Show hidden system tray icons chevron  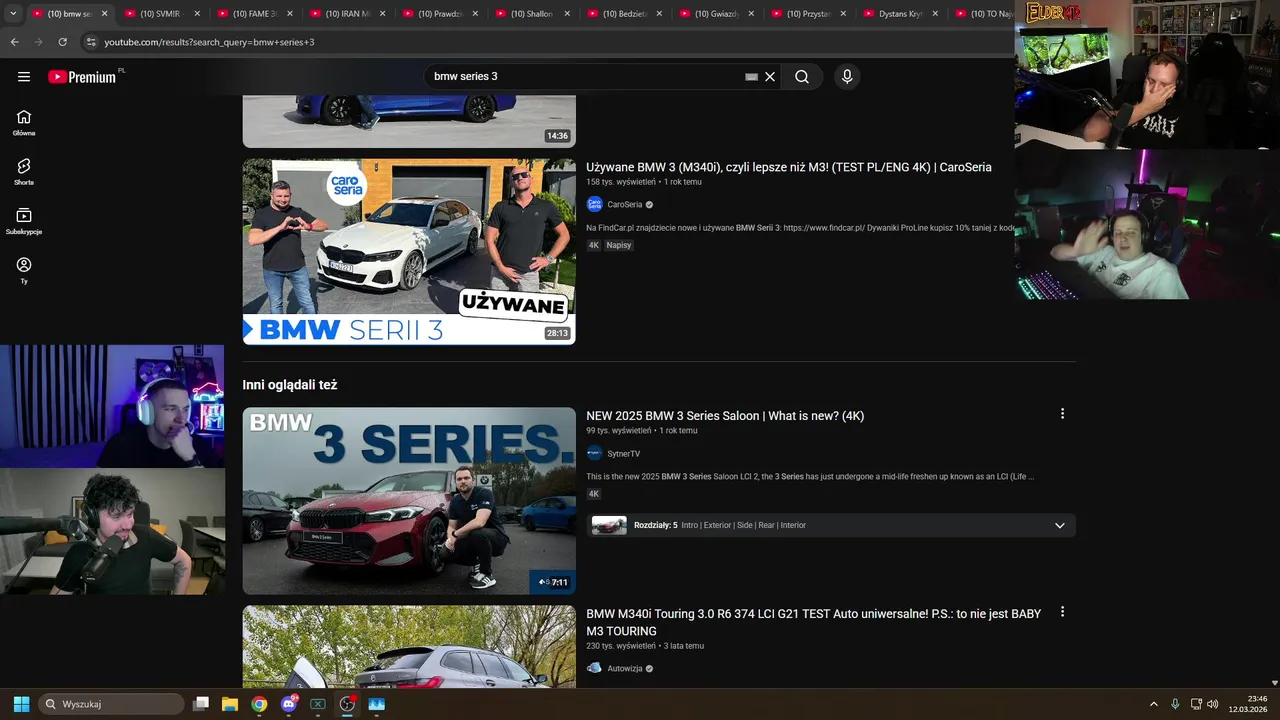(x=1153, y=704)
